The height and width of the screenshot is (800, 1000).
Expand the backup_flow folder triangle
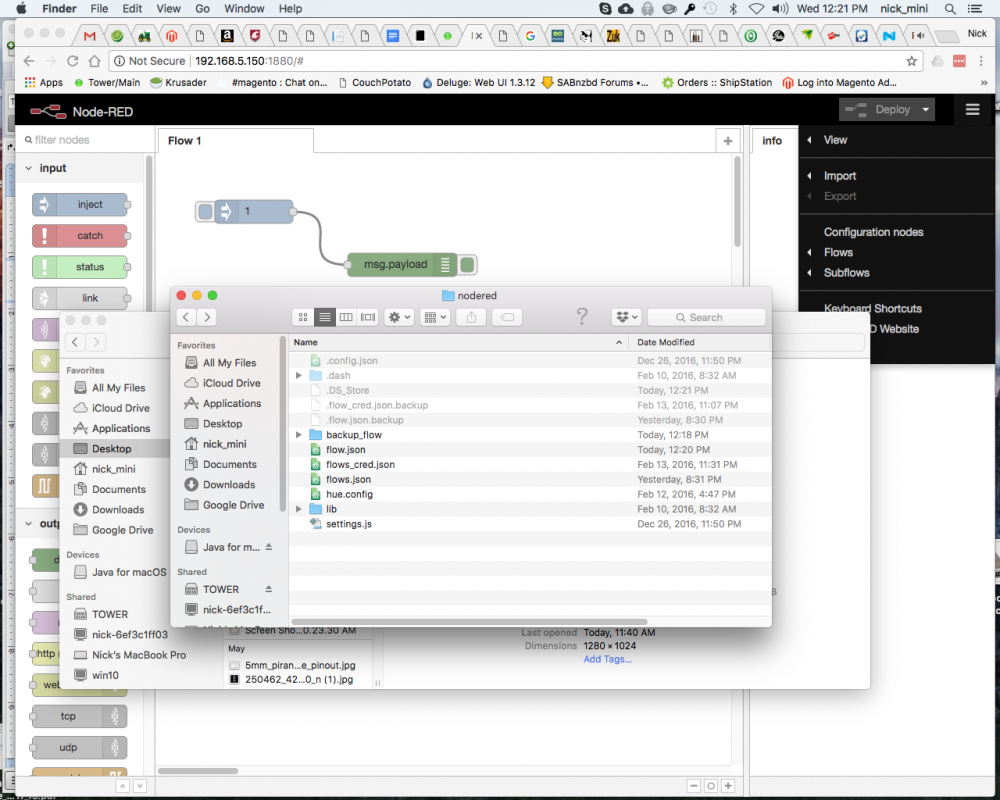(298, 435)
